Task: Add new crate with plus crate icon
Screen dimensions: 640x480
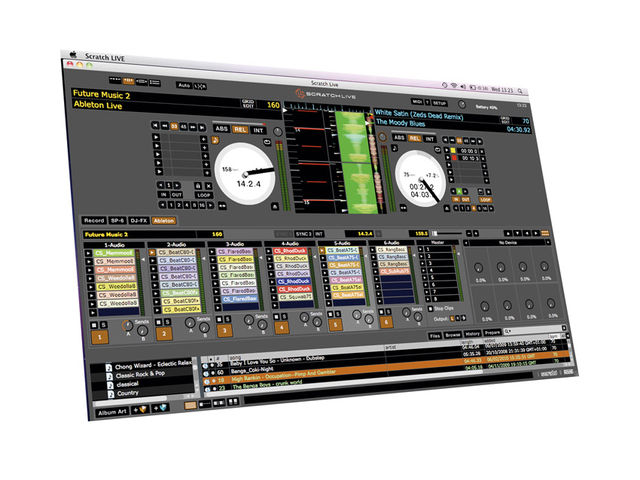Action: tap(140, 409)
